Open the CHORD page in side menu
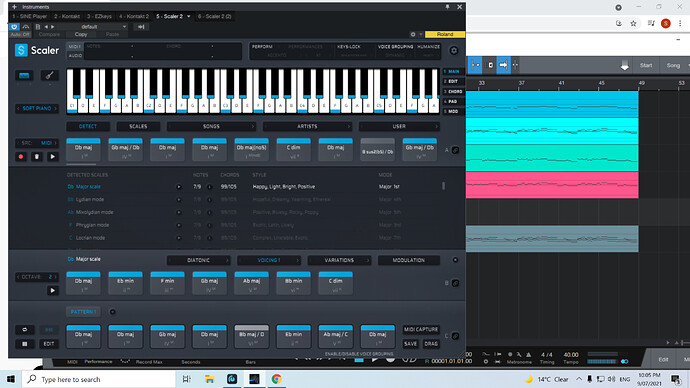Screen dimensions: 690x388 click(453, 92)
